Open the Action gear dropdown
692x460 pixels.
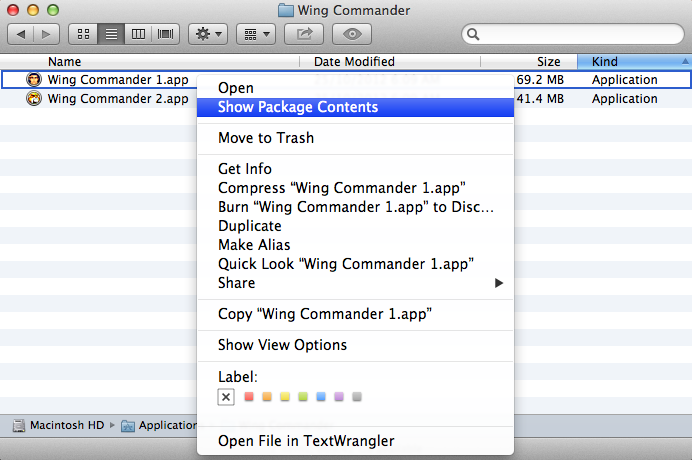pyautogui.click(x=208, y=34)
